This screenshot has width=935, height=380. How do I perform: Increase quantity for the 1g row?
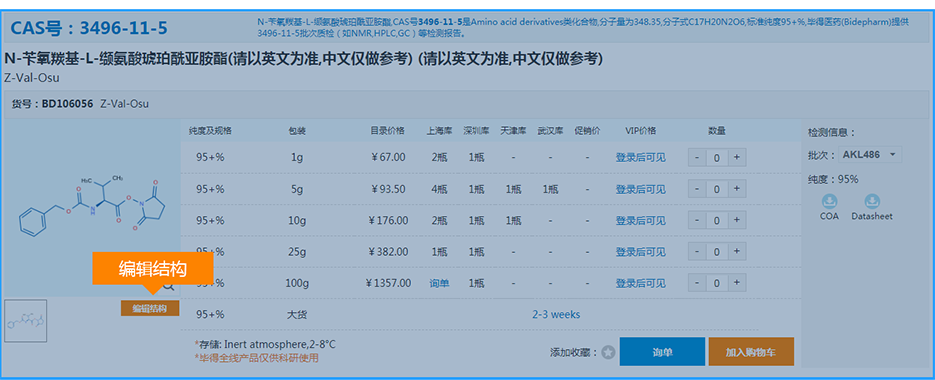pos(736,157)
